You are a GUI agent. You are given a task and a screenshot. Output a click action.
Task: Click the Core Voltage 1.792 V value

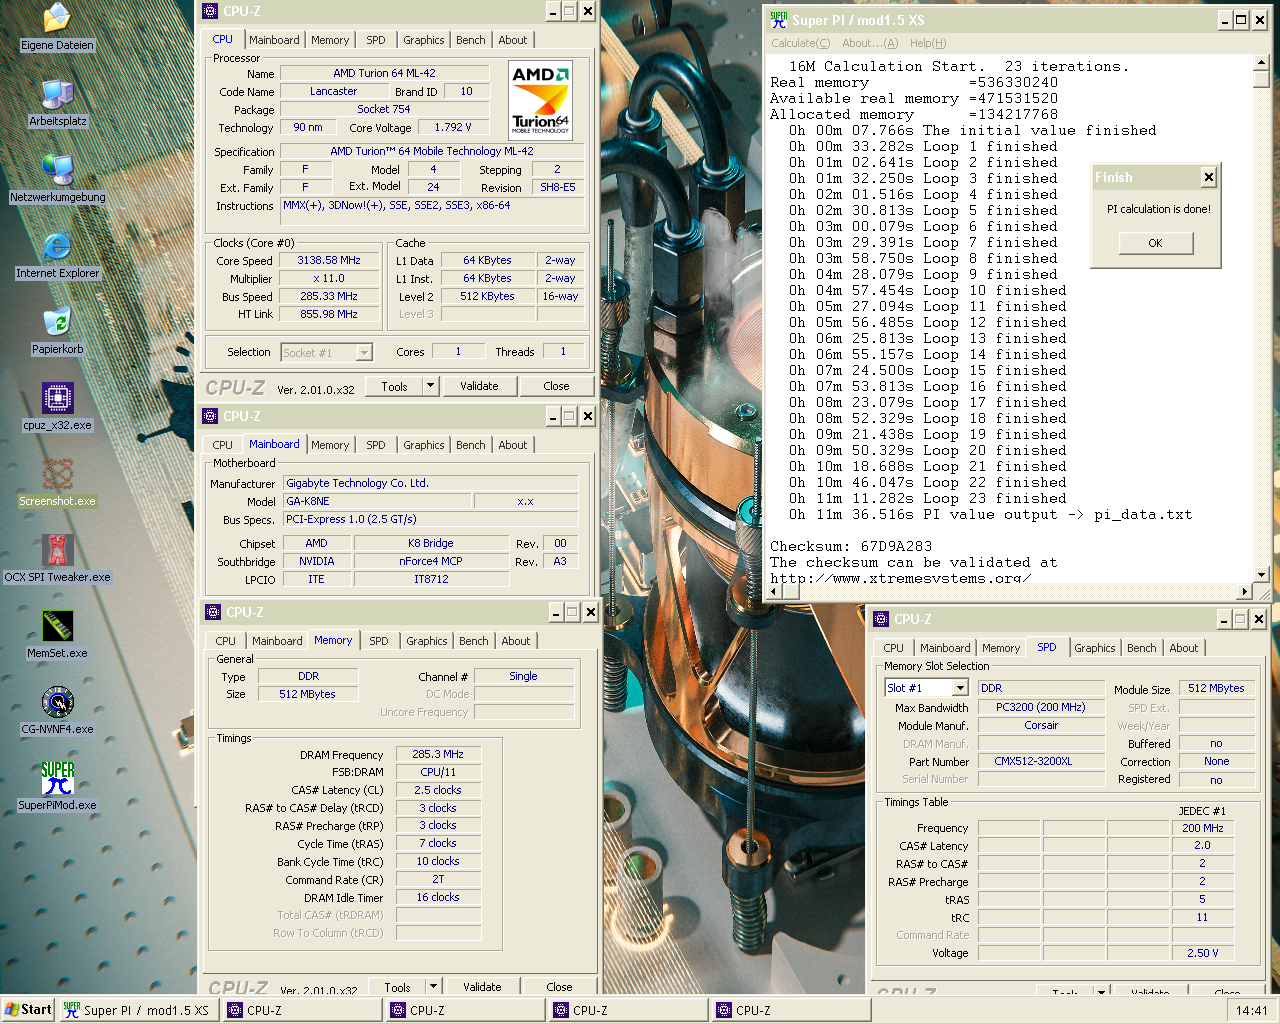pyautogui.click(x=453, y=127)
